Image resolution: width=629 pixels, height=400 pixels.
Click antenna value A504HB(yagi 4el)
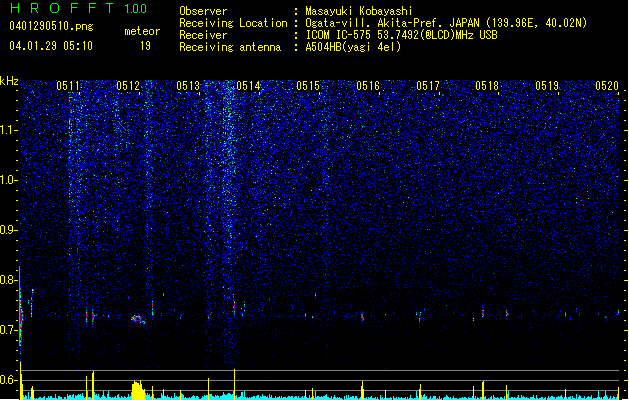pyautogui.click(x=353, y=47)
